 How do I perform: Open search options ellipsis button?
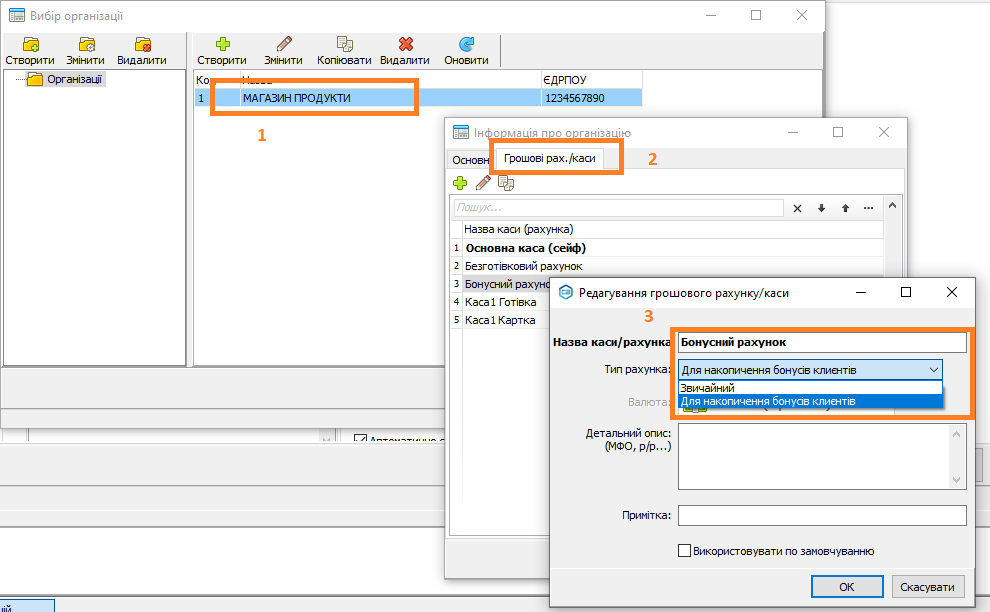point(869,208)
